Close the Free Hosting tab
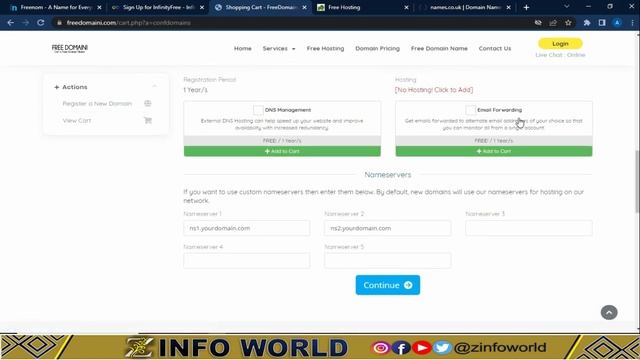The width and height of the screenshot is (640, 360). pos(406,7)
